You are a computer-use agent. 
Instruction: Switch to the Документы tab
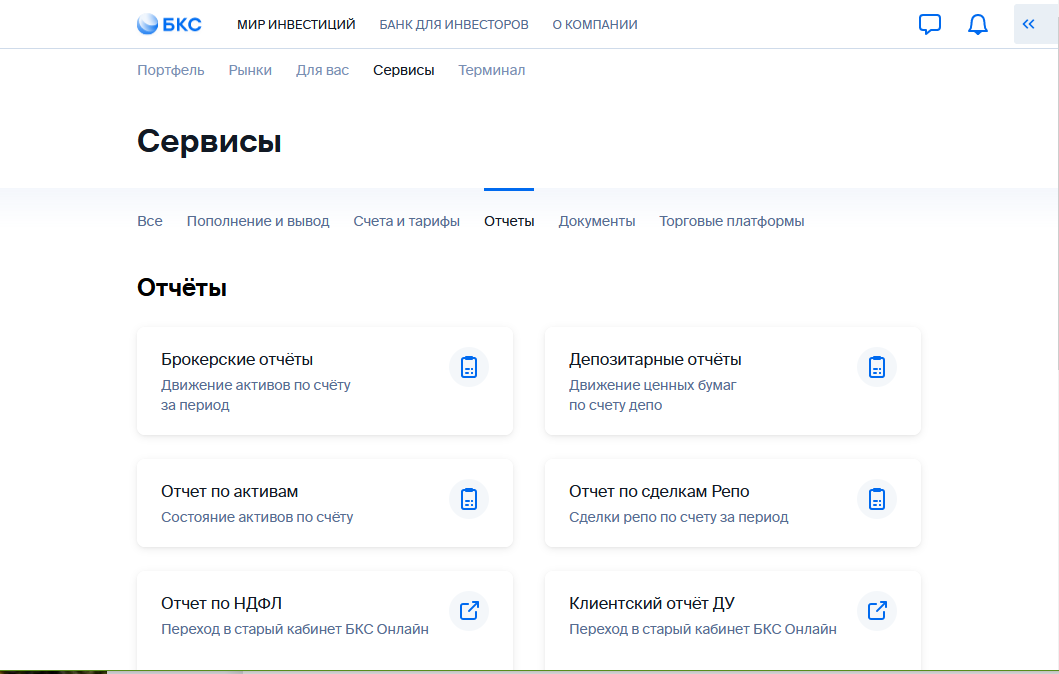point(596,221)
